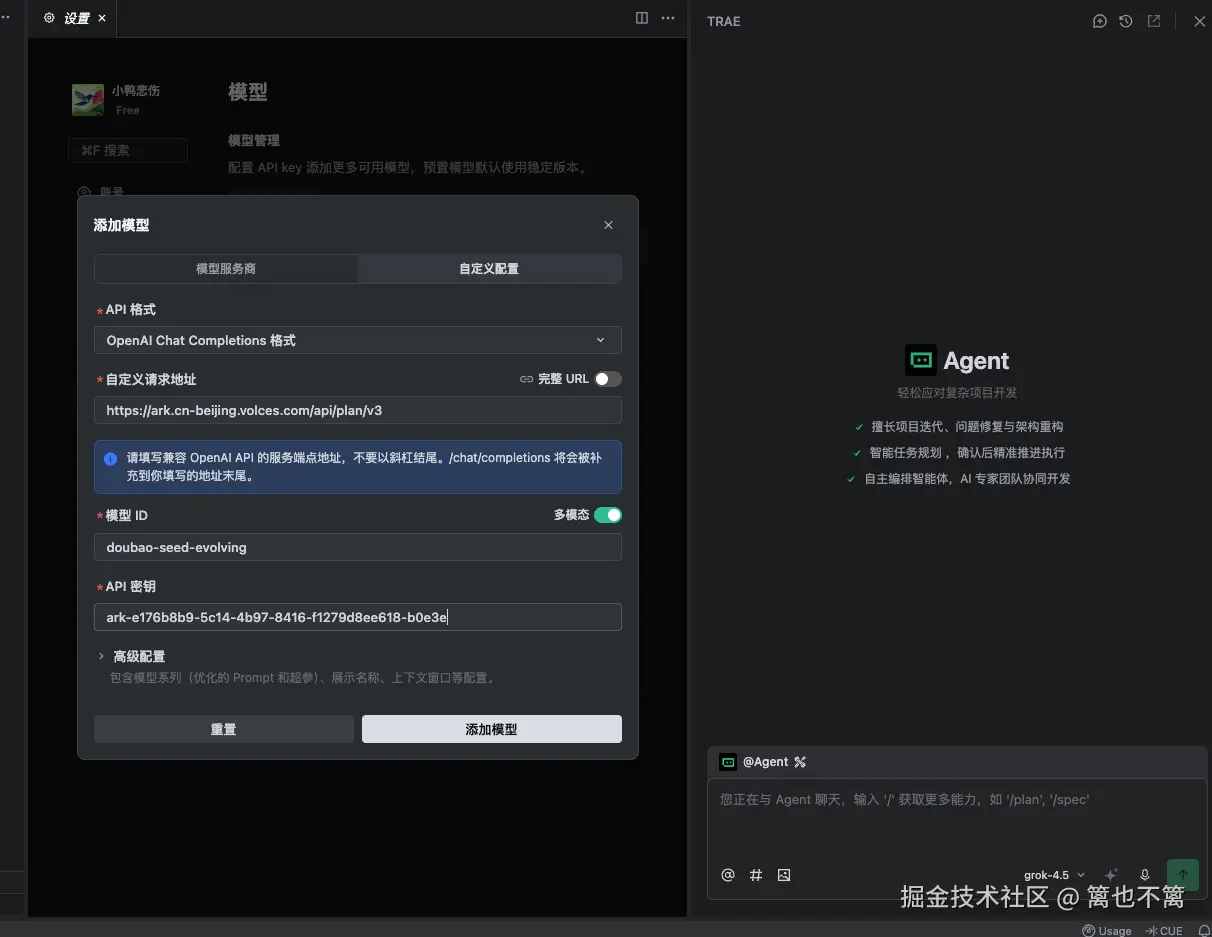Open the Agent tools configuration icon
The width and height of the screenshot is (1212, 937).
click(x=800, y=762)
